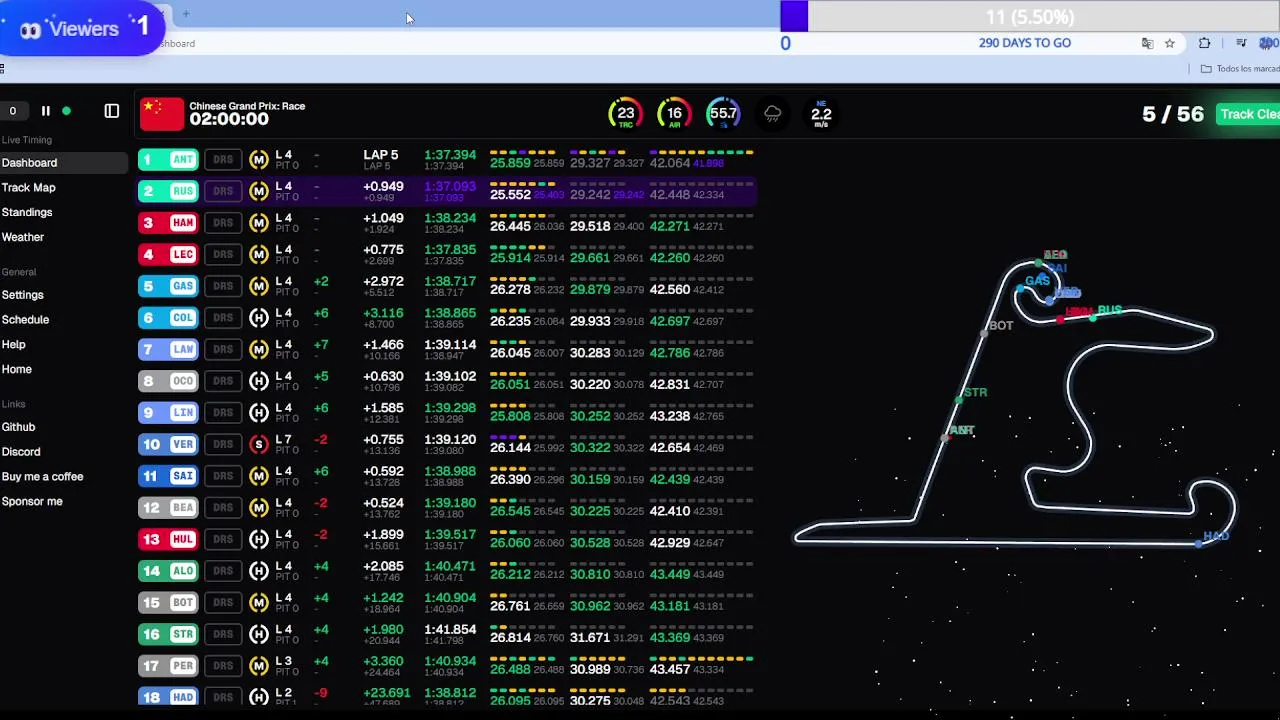Select driver GAS position badge

point(168,286)
